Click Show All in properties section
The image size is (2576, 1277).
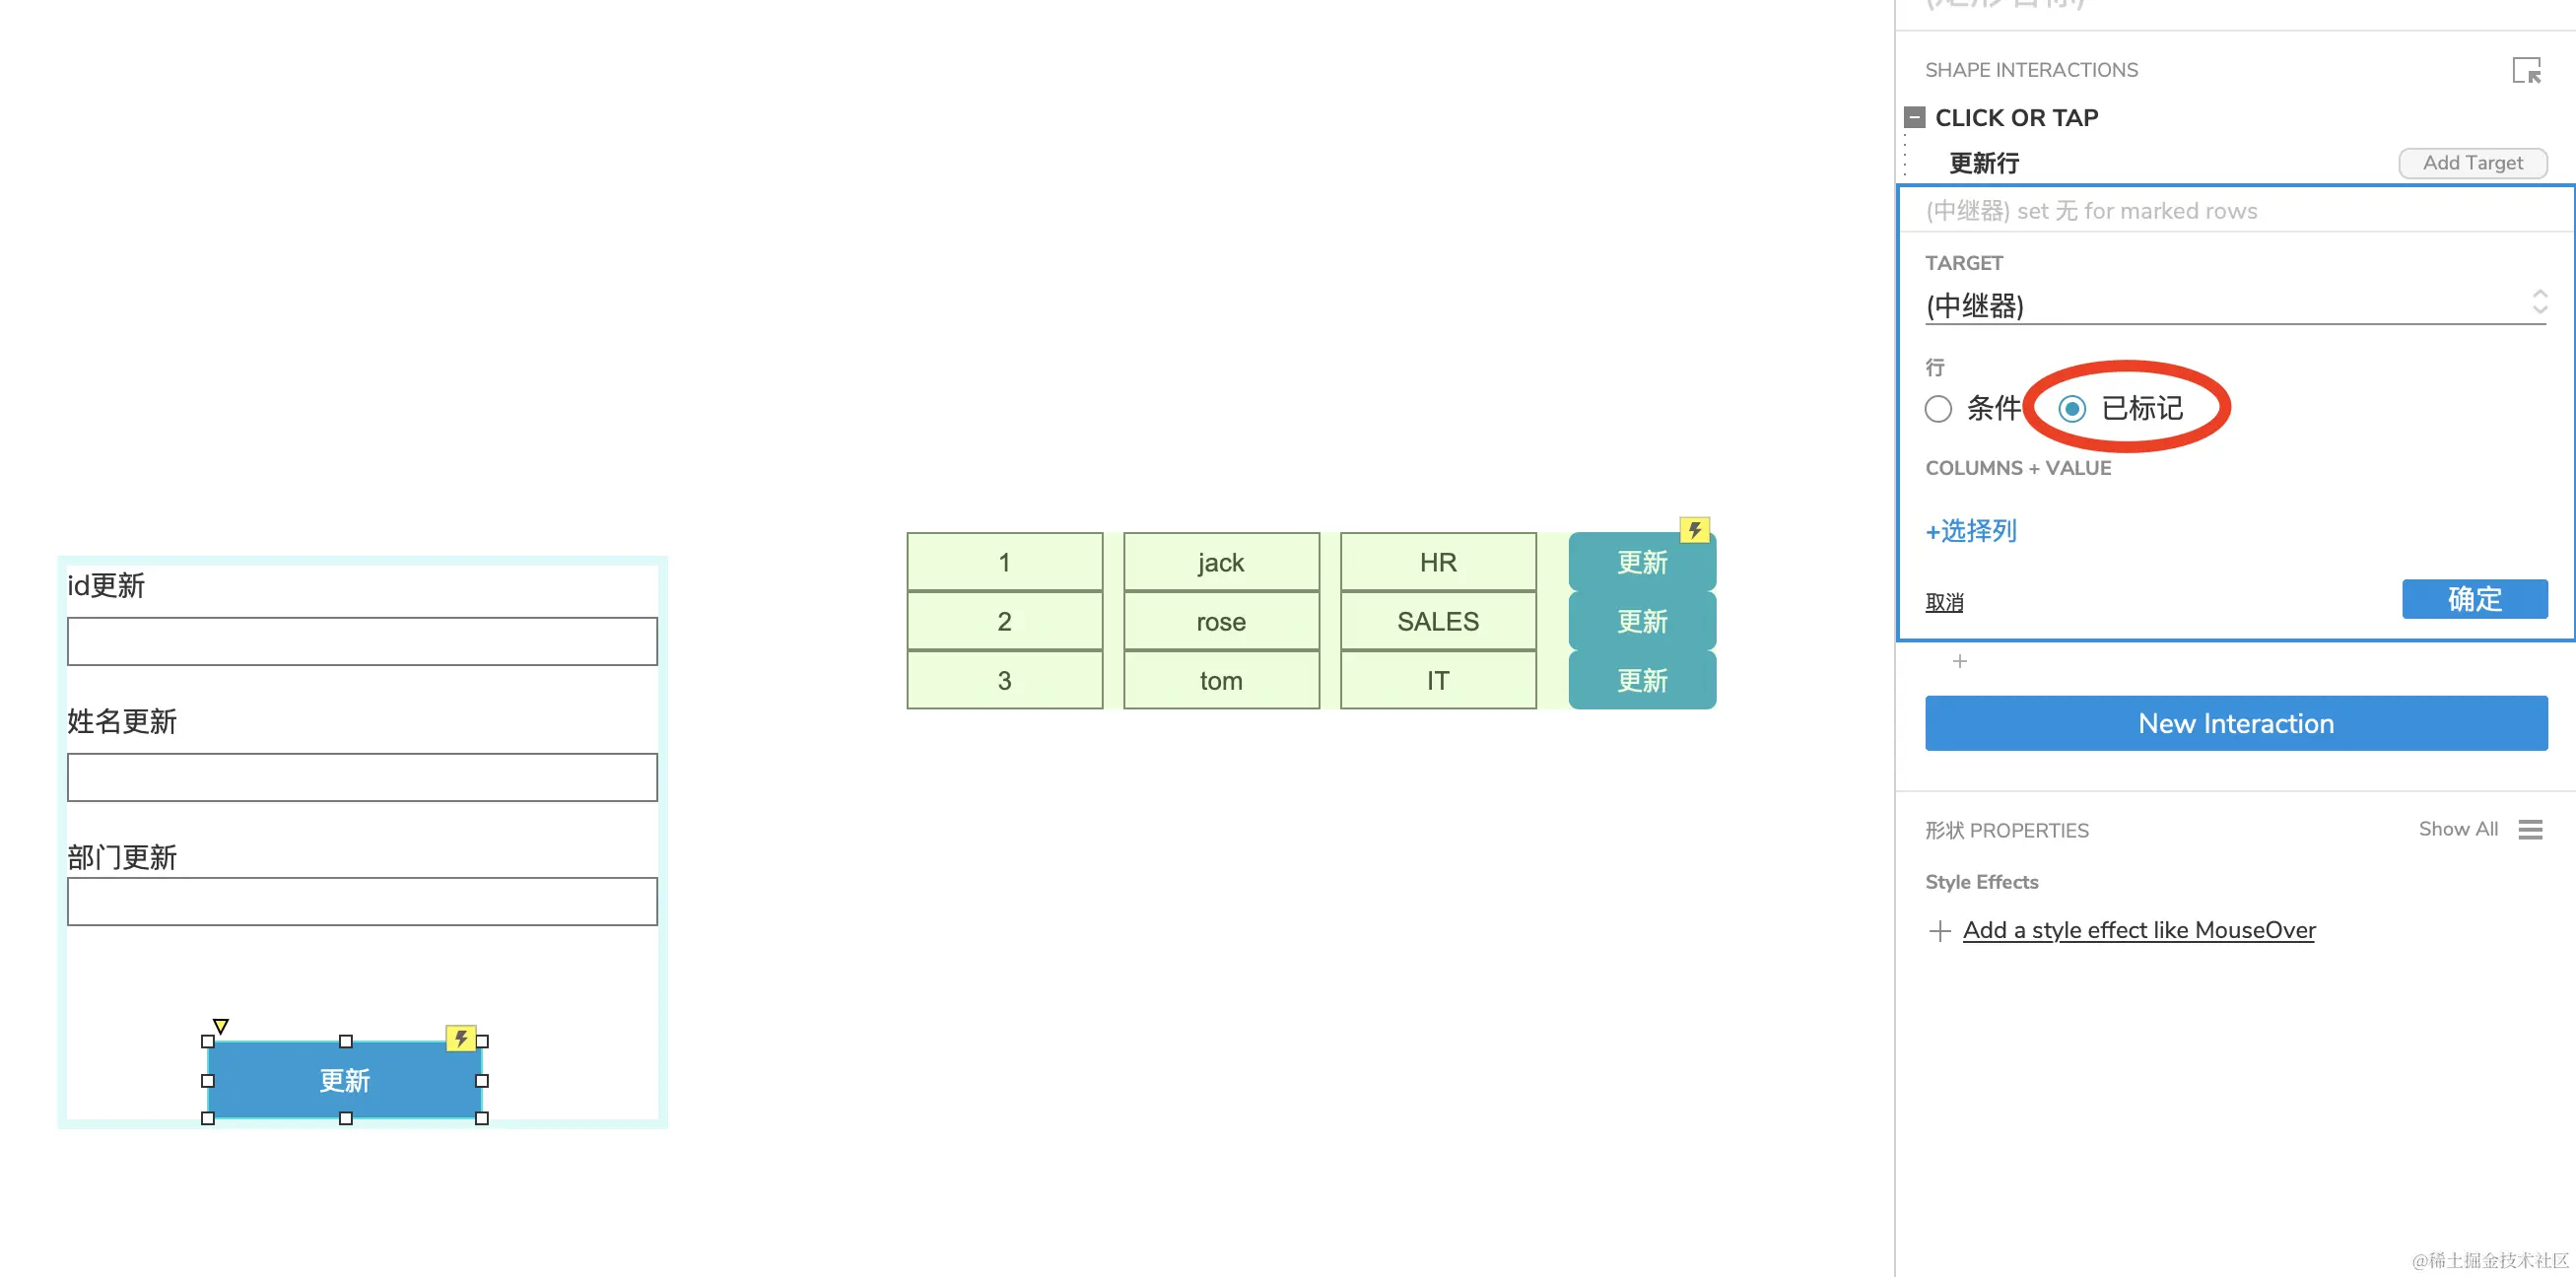coord(2457,829)
